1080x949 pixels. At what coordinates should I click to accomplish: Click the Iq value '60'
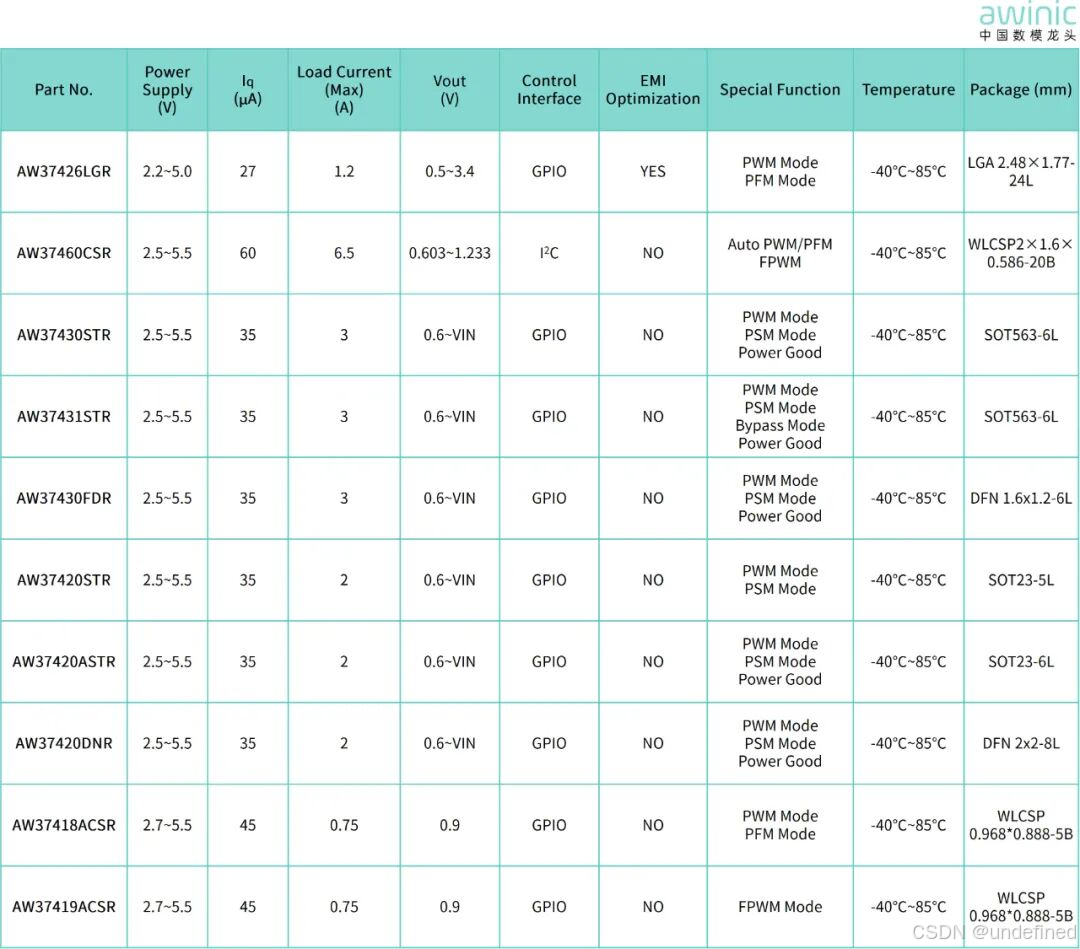pos(248,253)
